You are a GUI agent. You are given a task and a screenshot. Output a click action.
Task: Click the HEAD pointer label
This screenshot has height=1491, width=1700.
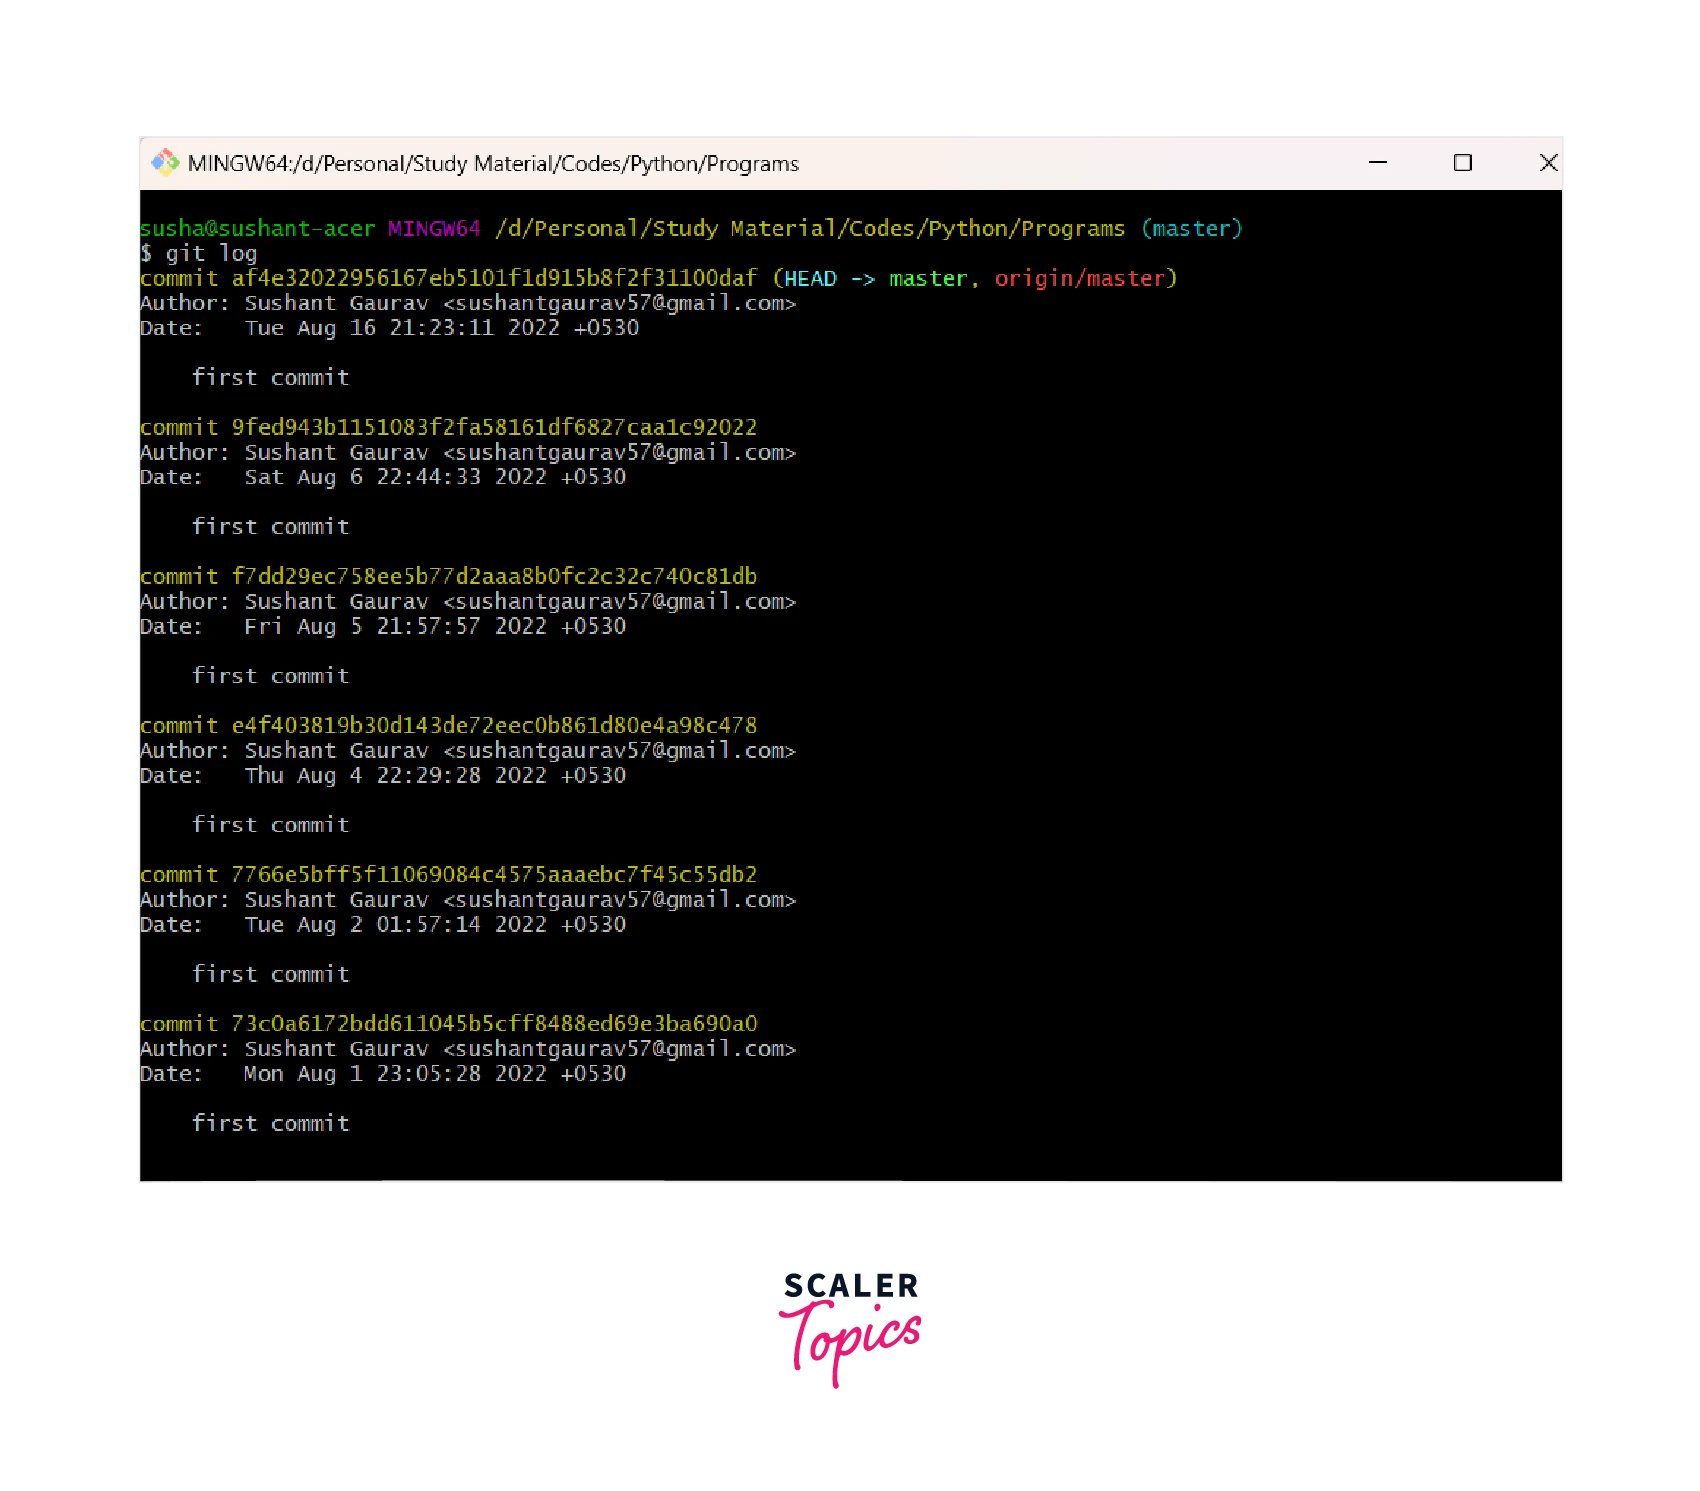[810, 279]
